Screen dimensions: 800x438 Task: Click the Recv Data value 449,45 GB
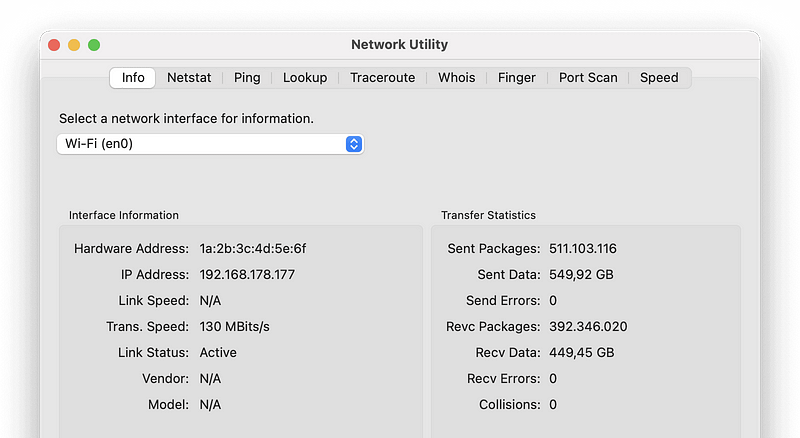point(582,353)
